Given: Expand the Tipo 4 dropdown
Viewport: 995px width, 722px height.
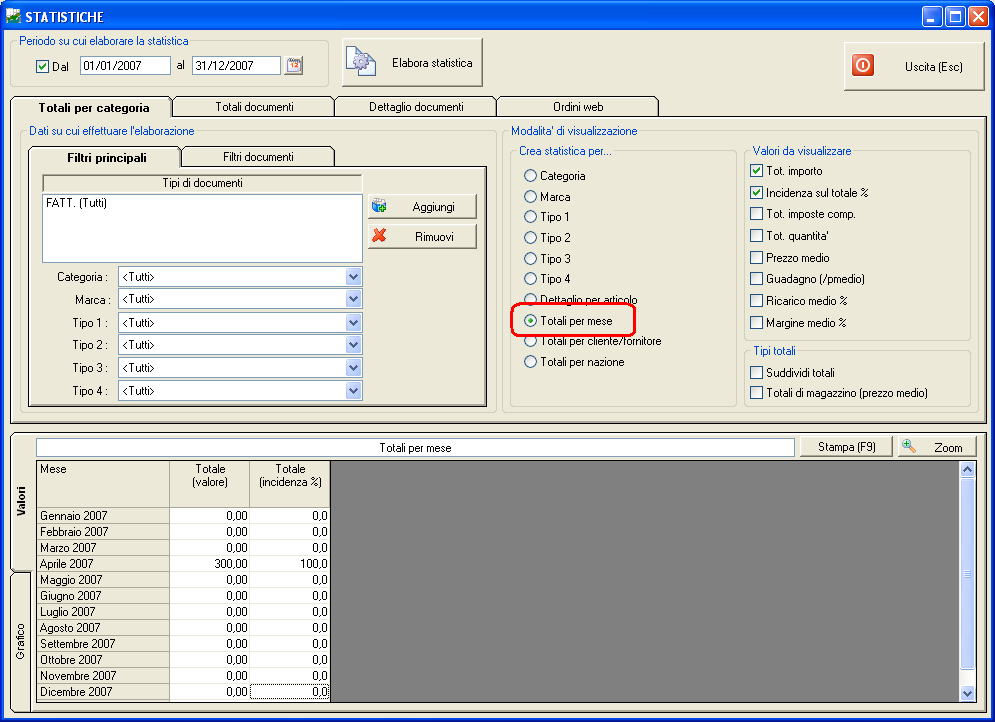Looking at the screenshot, I should click(x=352, y=391).
